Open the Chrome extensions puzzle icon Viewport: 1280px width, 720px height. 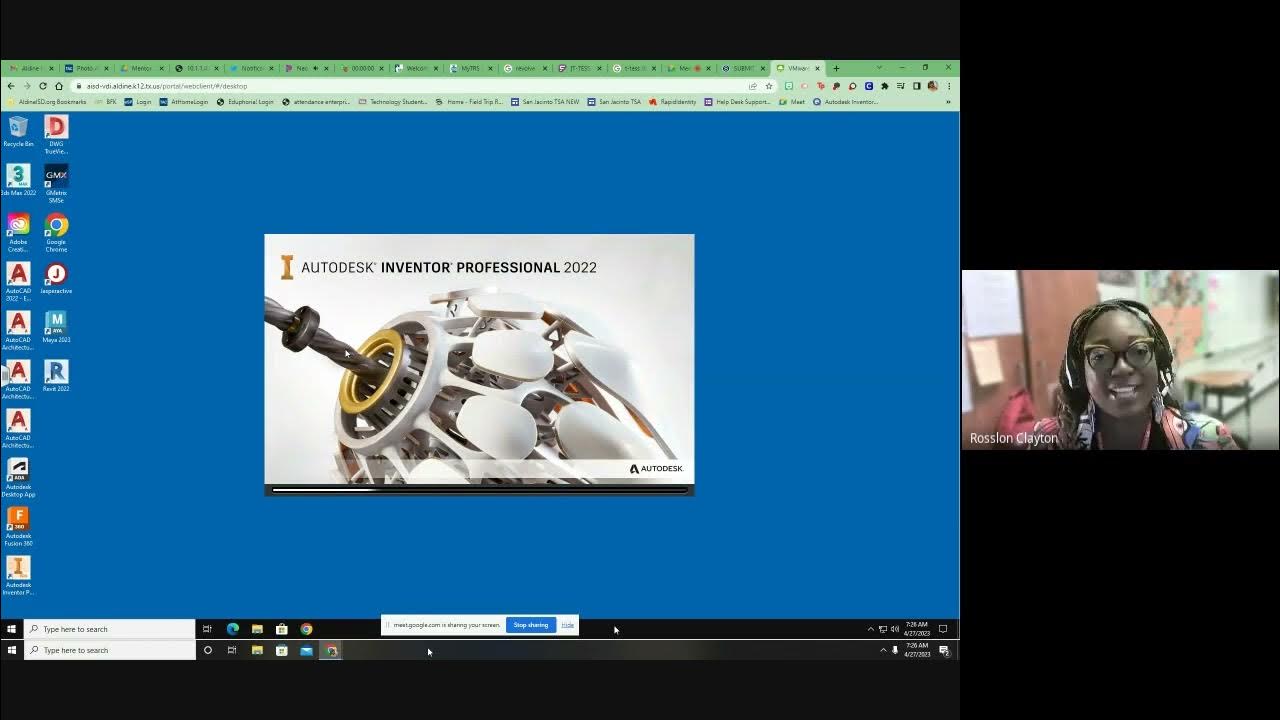point(884,86)
